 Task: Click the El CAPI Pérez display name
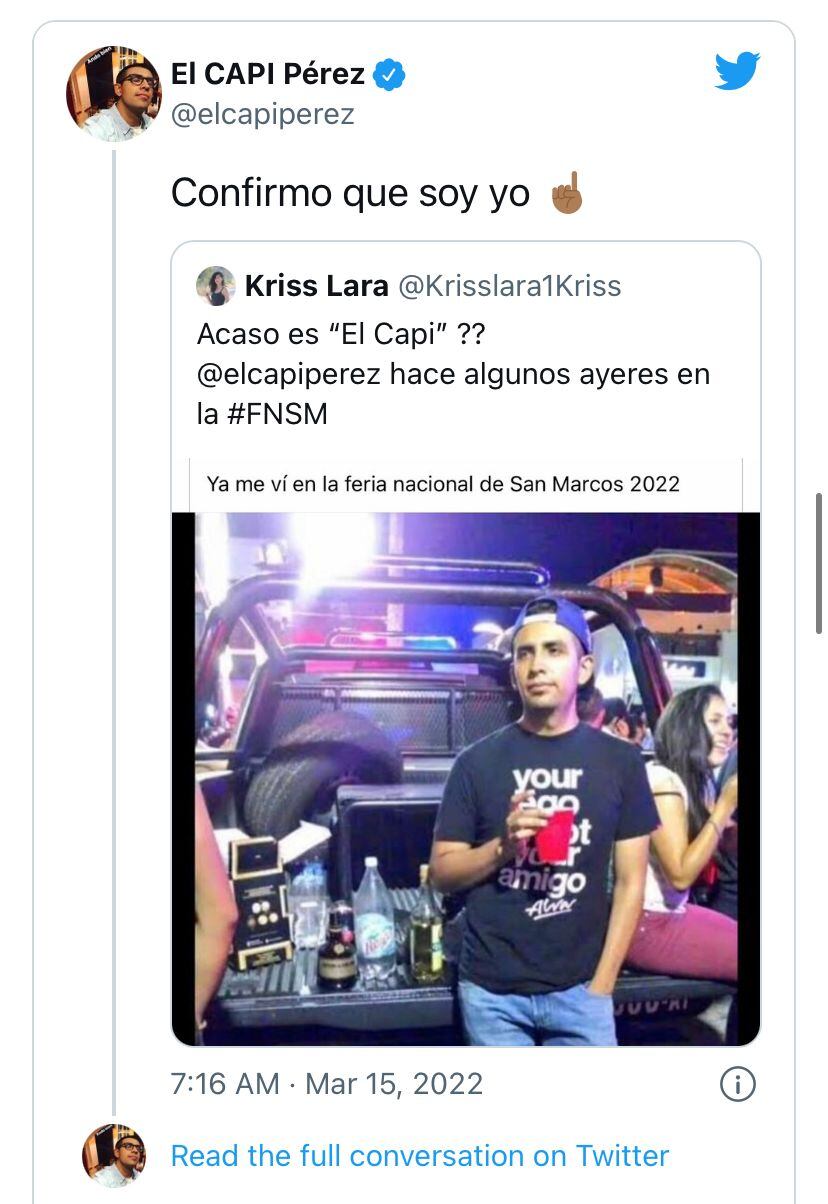(x=268, y=73)
